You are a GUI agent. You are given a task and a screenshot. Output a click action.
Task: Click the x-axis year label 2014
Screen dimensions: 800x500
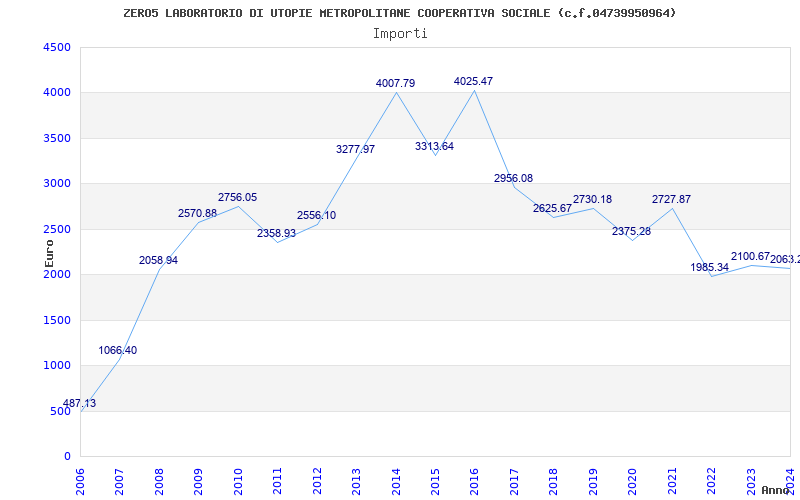396,481
